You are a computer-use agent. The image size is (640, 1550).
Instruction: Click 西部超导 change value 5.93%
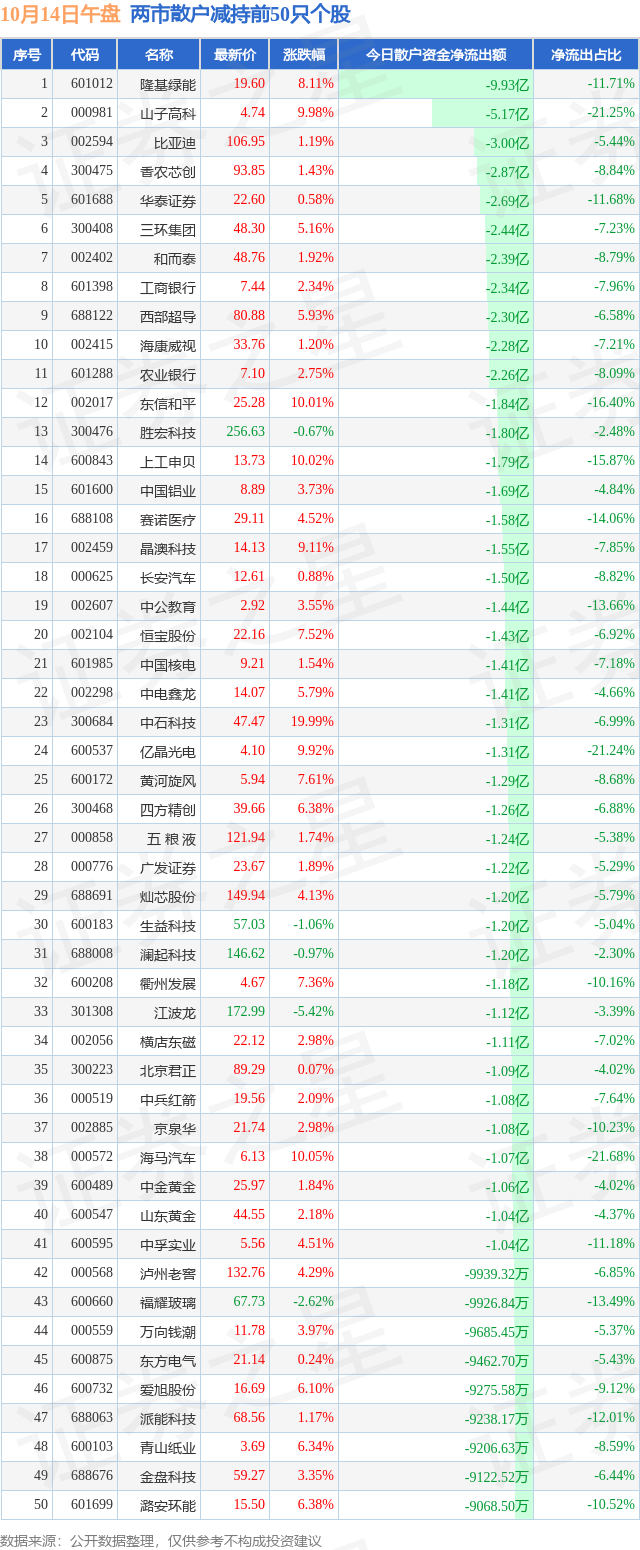tap(316, 316)
